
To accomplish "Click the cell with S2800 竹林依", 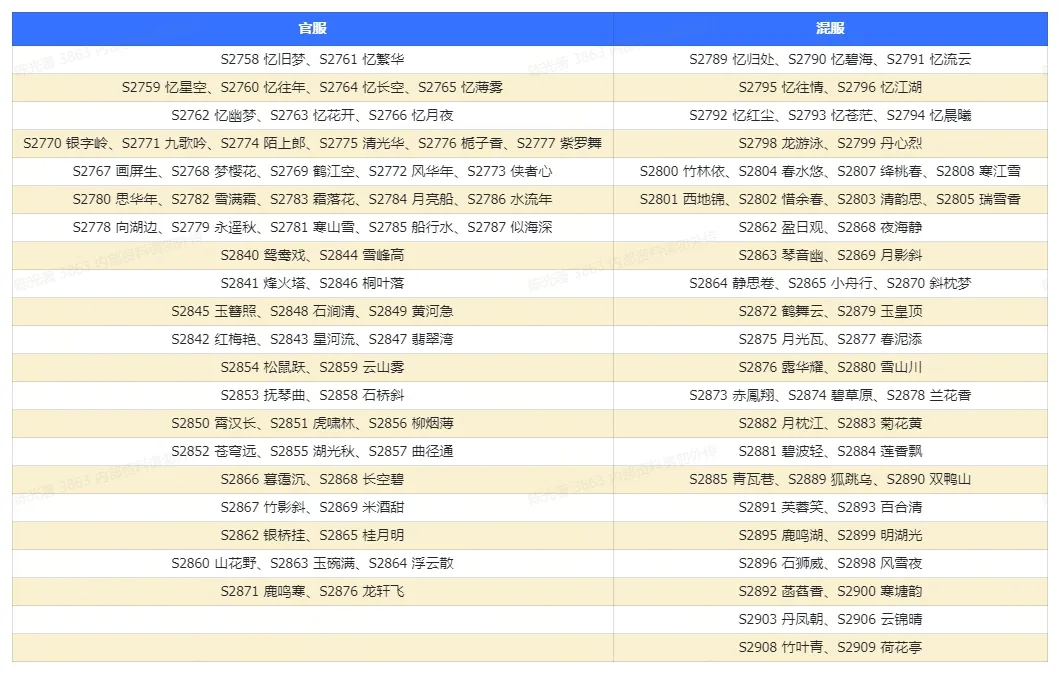I will 830,172.
